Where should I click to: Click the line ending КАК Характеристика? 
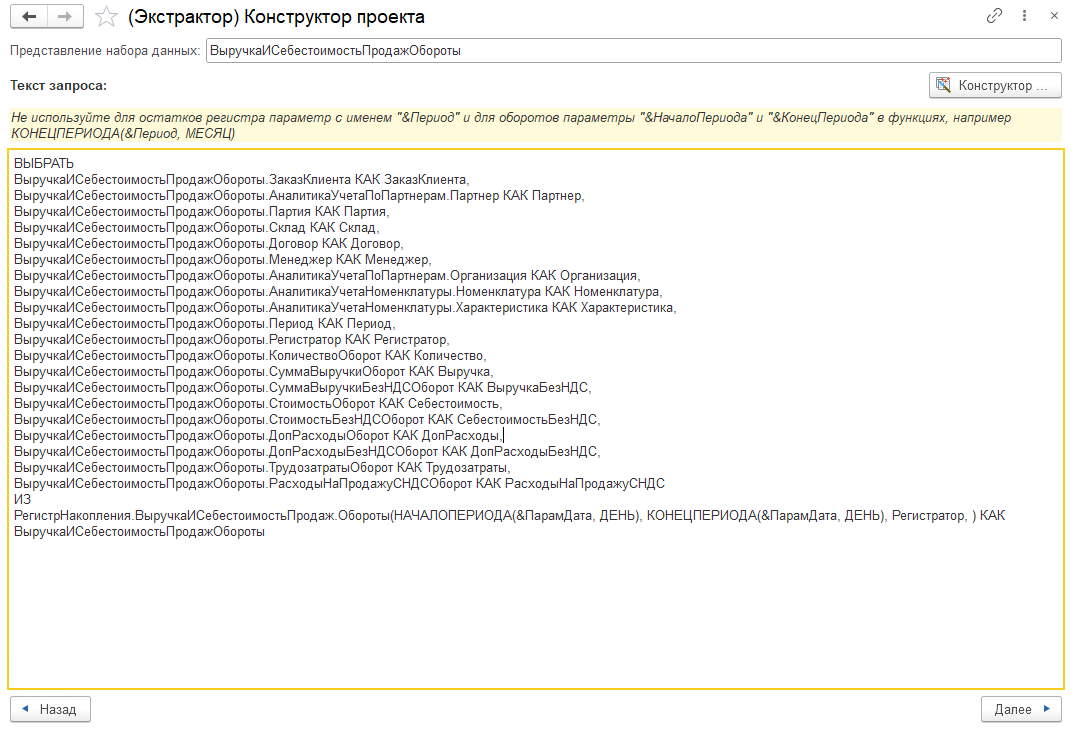tap(345, 307)
